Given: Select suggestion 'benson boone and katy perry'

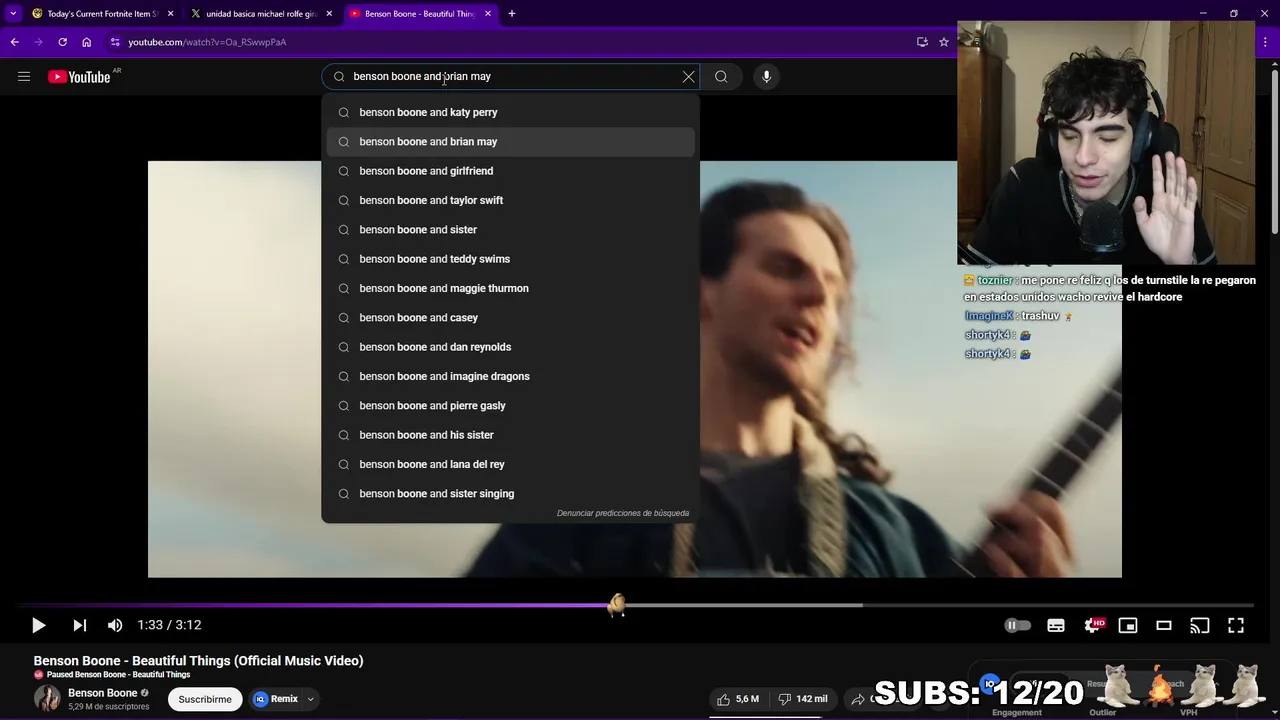Looking at the screenshot, I should (x=510, y=112).
